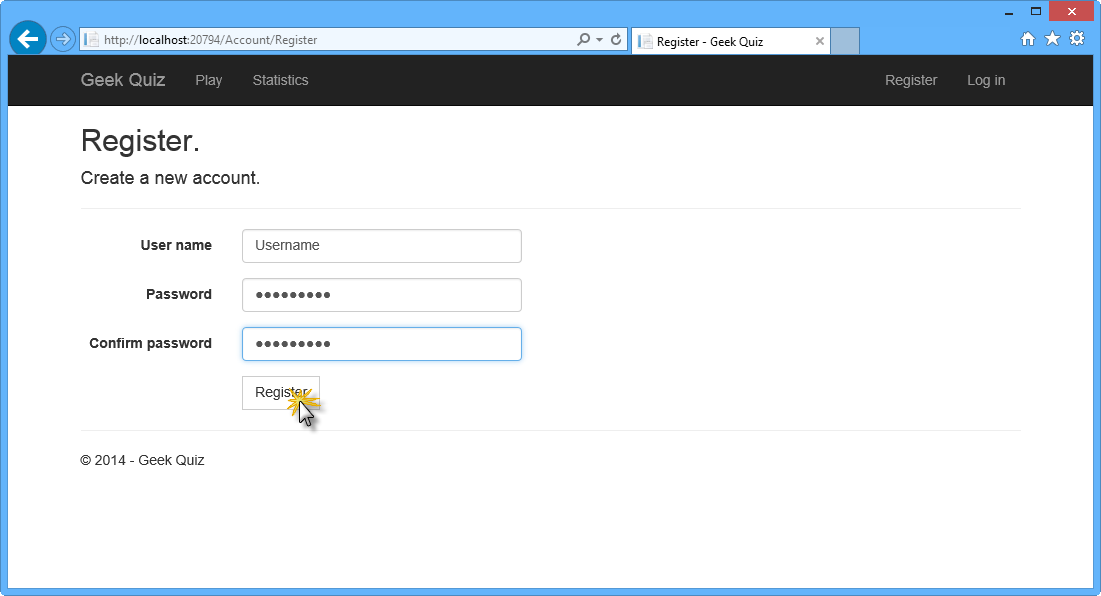Click the forward navigation arrow
1101x596 pixels.
[62, 40]
